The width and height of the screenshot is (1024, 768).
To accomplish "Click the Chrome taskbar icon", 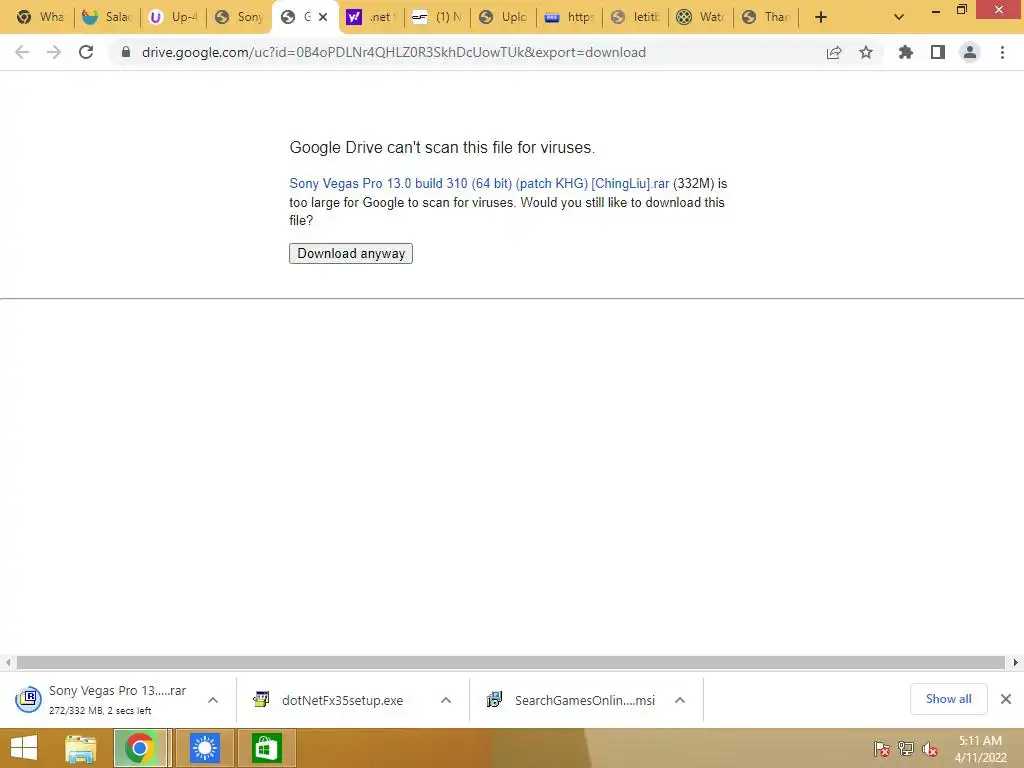I will [140, 748].
